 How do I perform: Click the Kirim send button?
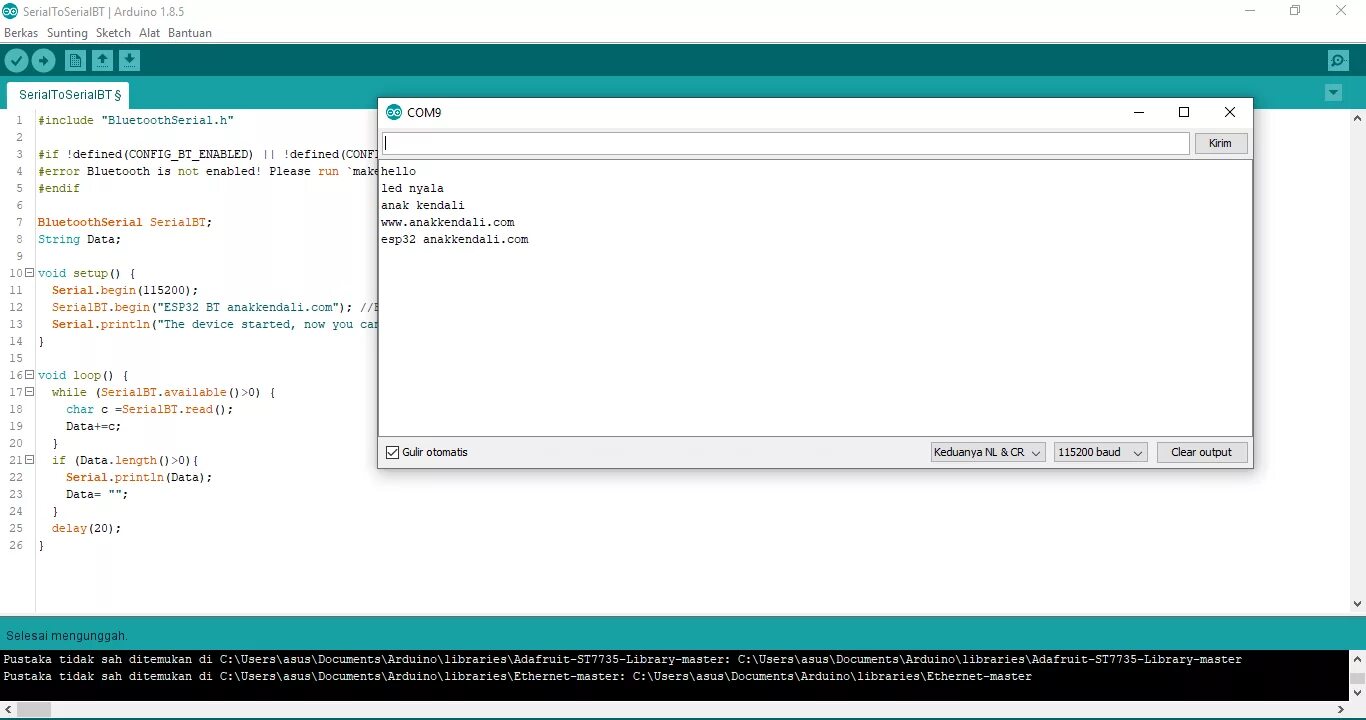point(1220,143)
